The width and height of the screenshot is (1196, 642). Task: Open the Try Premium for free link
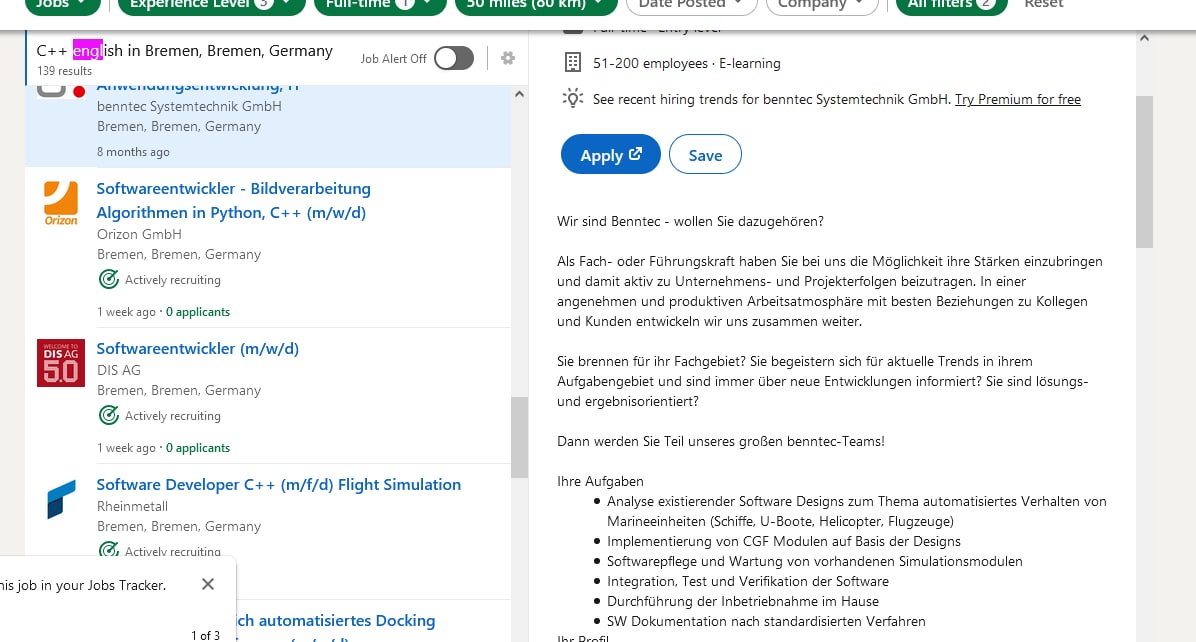1018,99
